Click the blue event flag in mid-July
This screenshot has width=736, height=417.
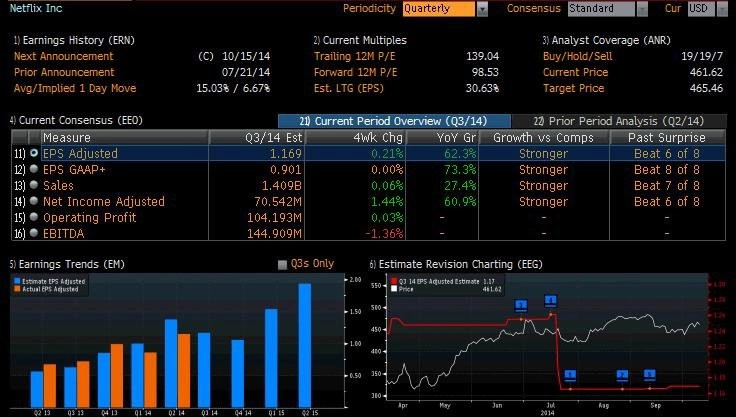point(570,375)
